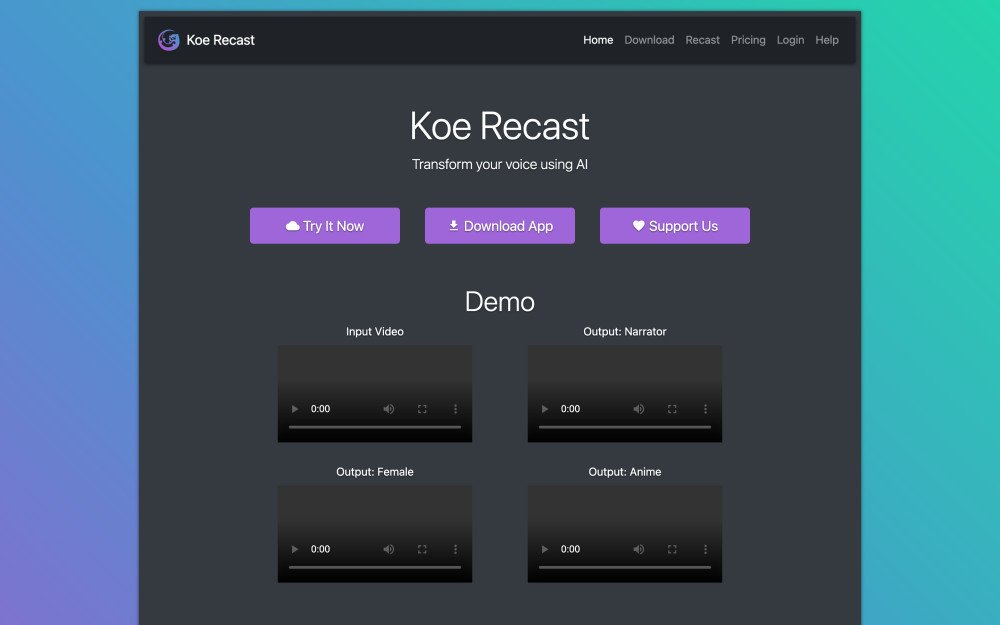1000x625 pixels.
Task: Play the Input Video
Action: [295, 408]
